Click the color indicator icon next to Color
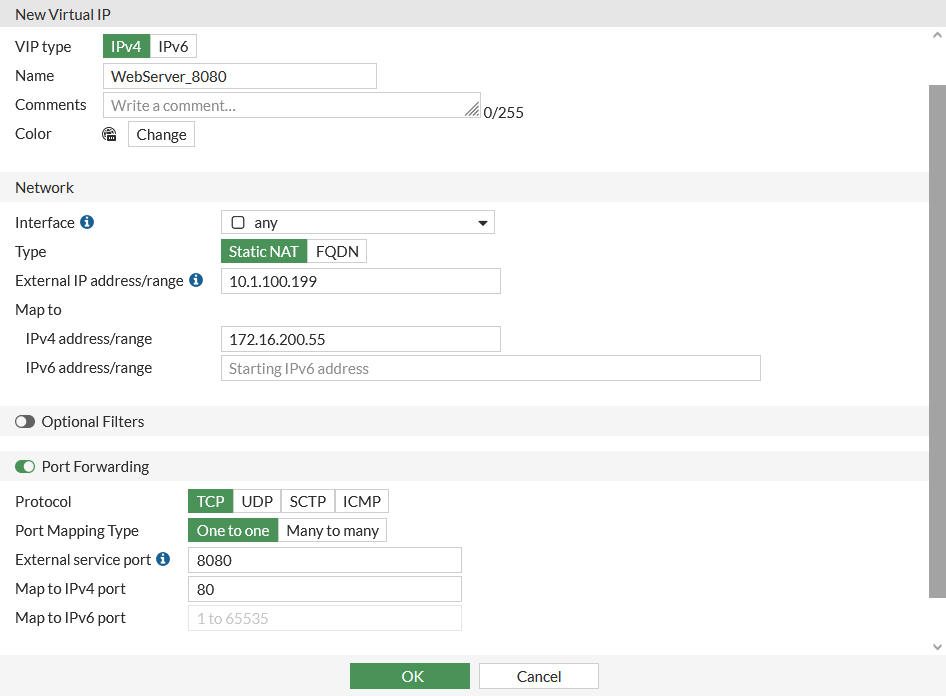 [109, 133]
